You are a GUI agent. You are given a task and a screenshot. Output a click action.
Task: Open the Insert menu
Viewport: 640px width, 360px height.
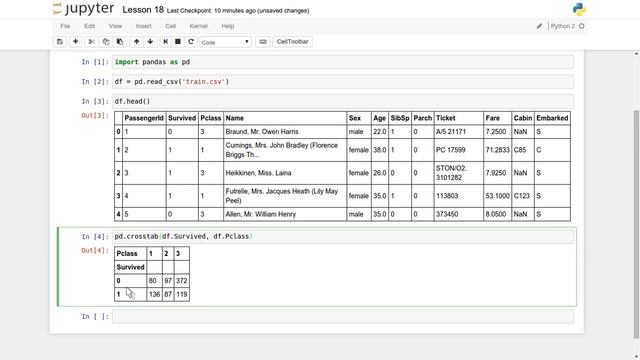pyautogui.click(x=144, y=26)
